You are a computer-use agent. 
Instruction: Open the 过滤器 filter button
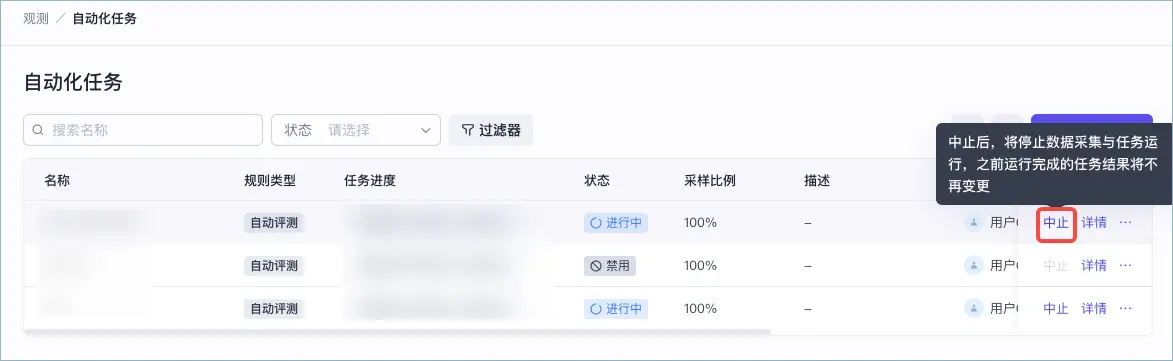(491, 130)
